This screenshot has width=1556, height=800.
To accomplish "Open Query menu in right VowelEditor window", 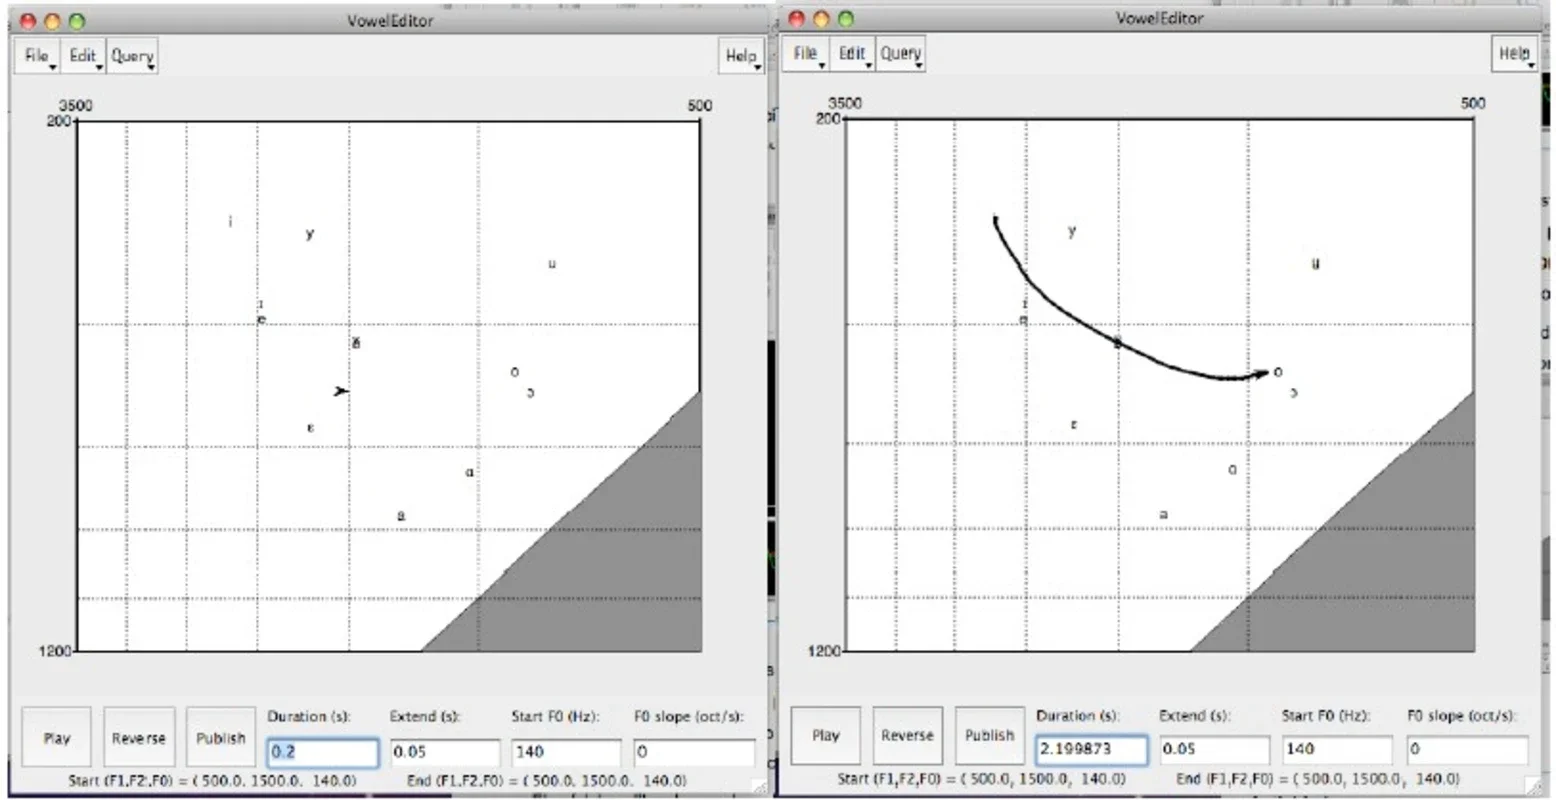I will coord(901,54).
